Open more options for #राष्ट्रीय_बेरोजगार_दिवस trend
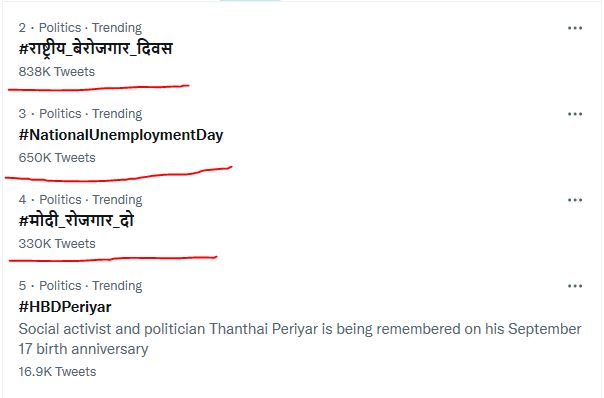This screenshot has height=398, width=604. [575, 28]
